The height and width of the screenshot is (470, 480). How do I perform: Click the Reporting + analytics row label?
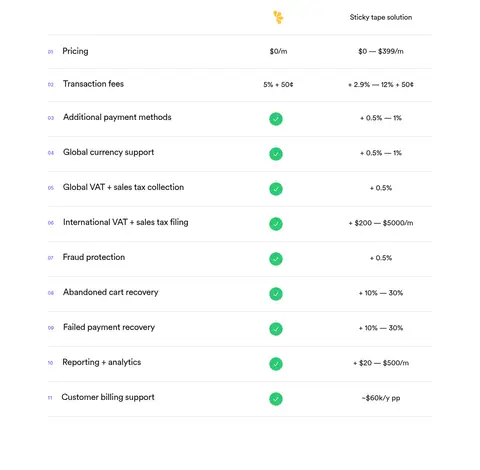(102, 362)
